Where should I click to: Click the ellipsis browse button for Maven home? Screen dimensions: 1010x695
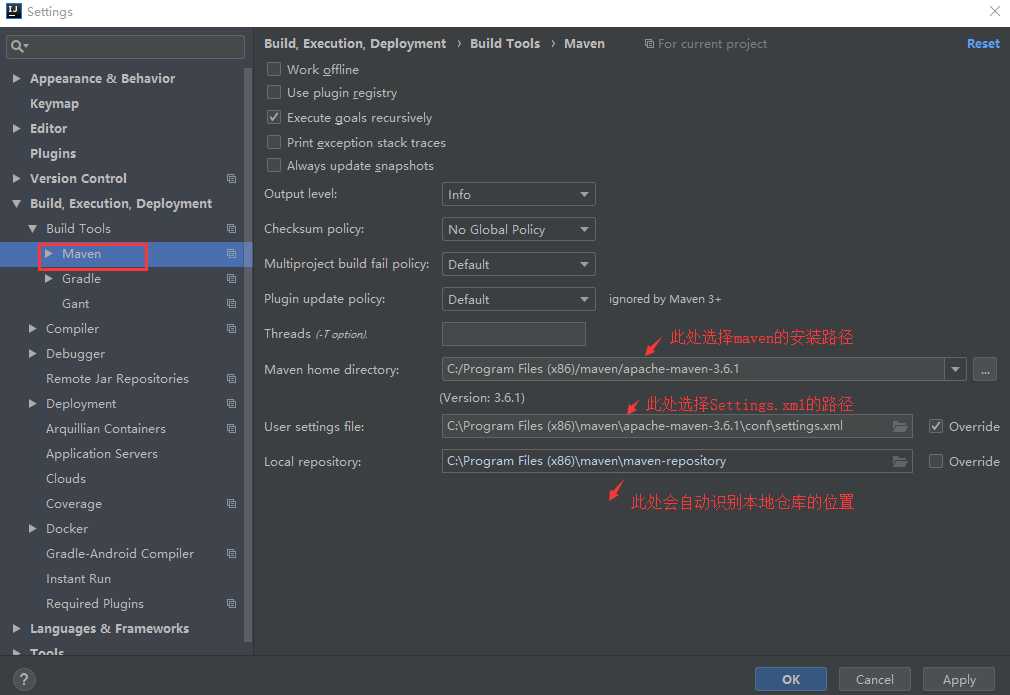point(985,370)
